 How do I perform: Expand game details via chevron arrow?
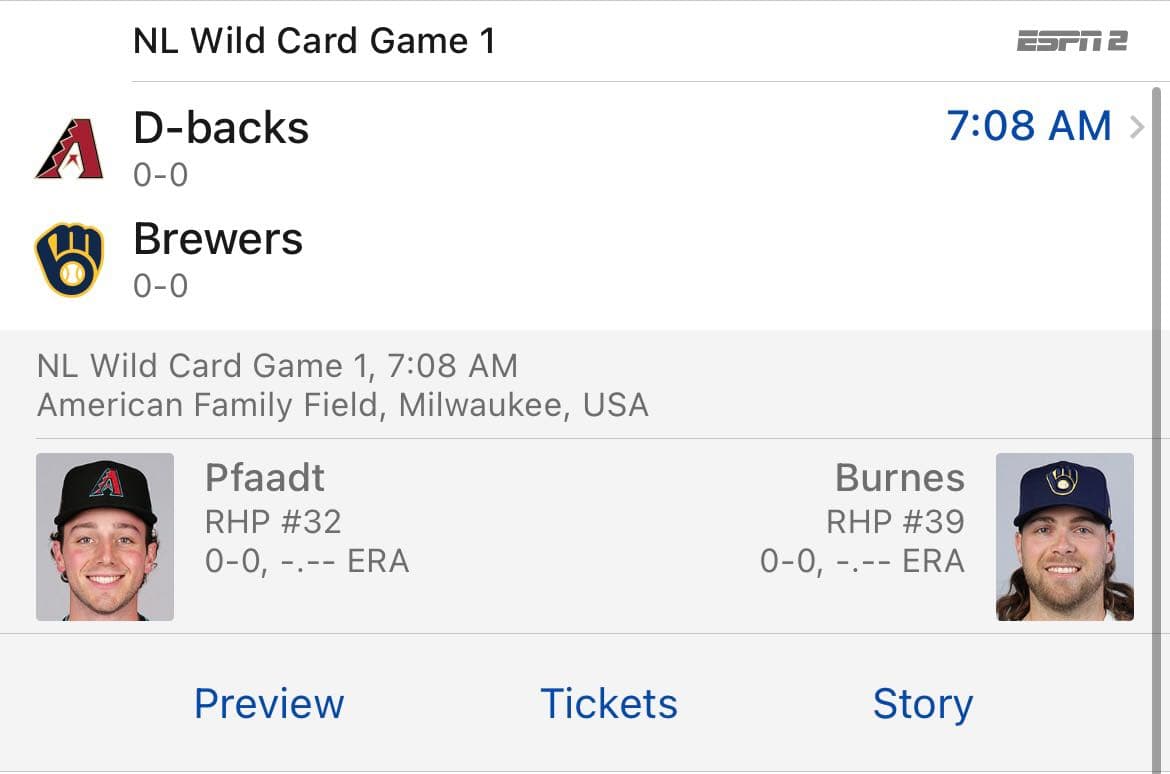coord(1137,128)
